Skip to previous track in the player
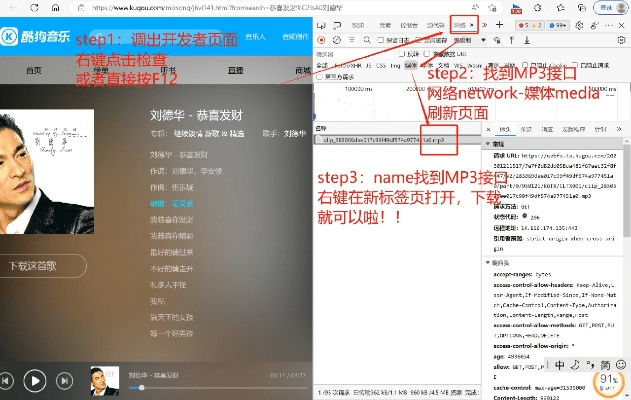Image resolution: width=631 pixels, height=400 pixels. click(x=6, y=381)
